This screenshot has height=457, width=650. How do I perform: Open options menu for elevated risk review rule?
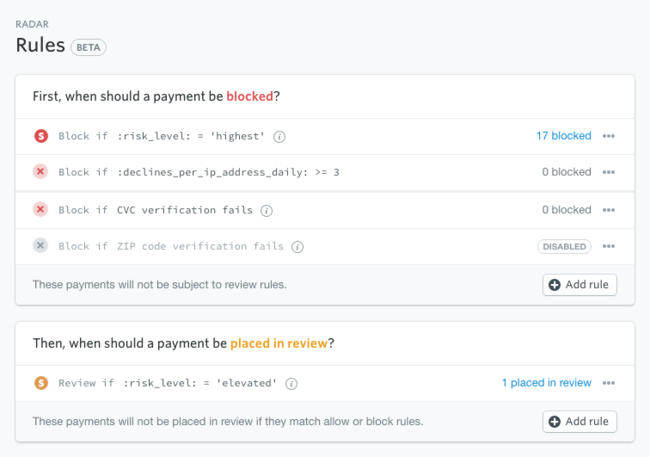click(609, 383)
